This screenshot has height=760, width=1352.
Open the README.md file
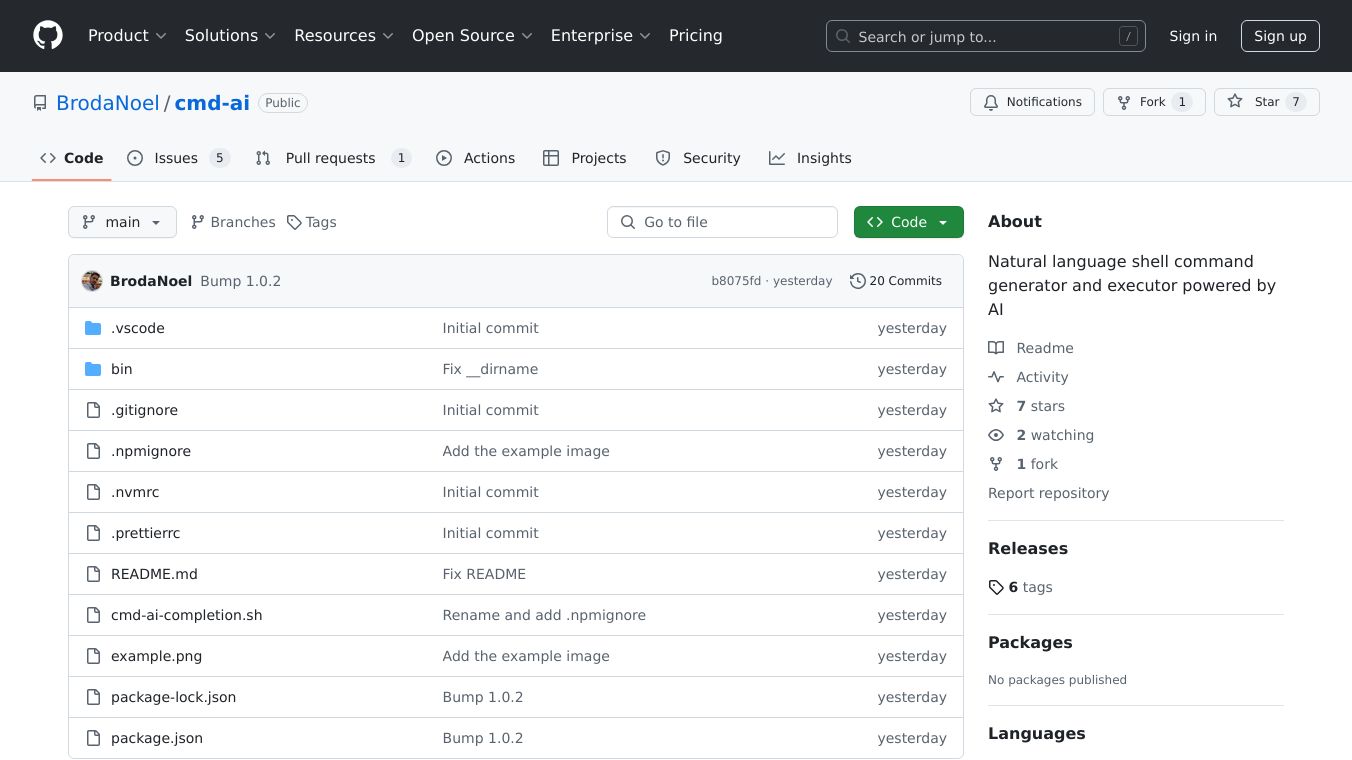click(154, 574)
